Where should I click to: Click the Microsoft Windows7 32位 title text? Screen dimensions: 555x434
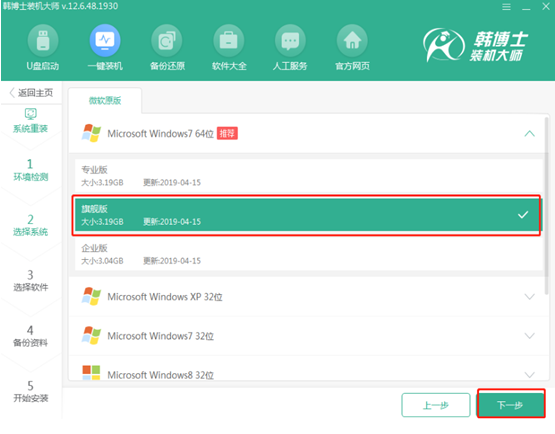click(160, 336)
